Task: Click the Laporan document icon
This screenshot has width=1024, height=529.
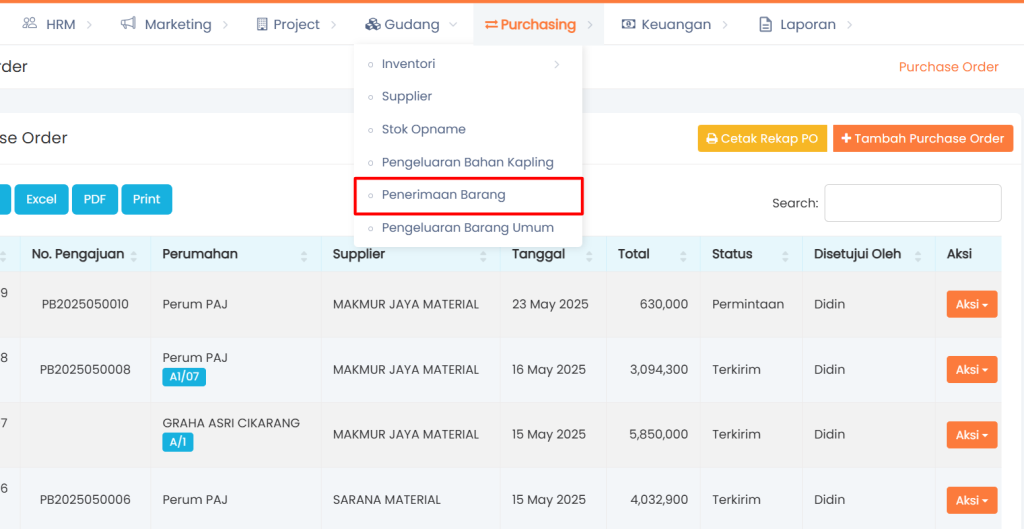Action: point(766,24)
